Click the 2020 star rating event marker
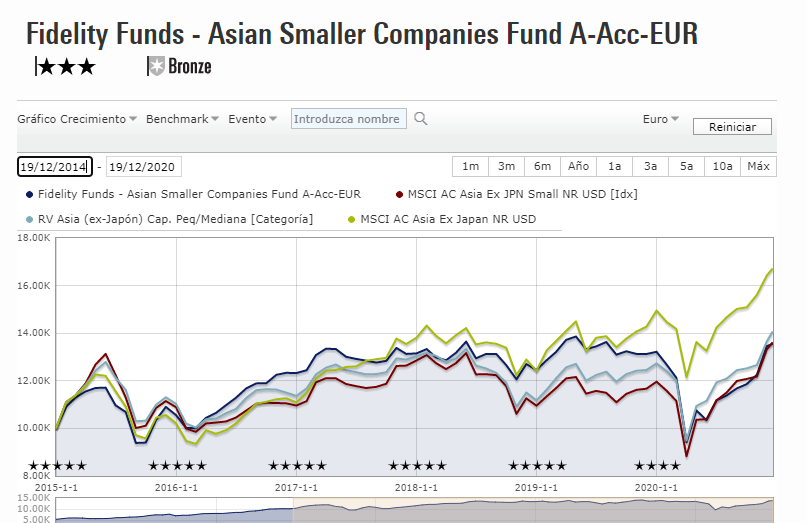 click(657, 465)
